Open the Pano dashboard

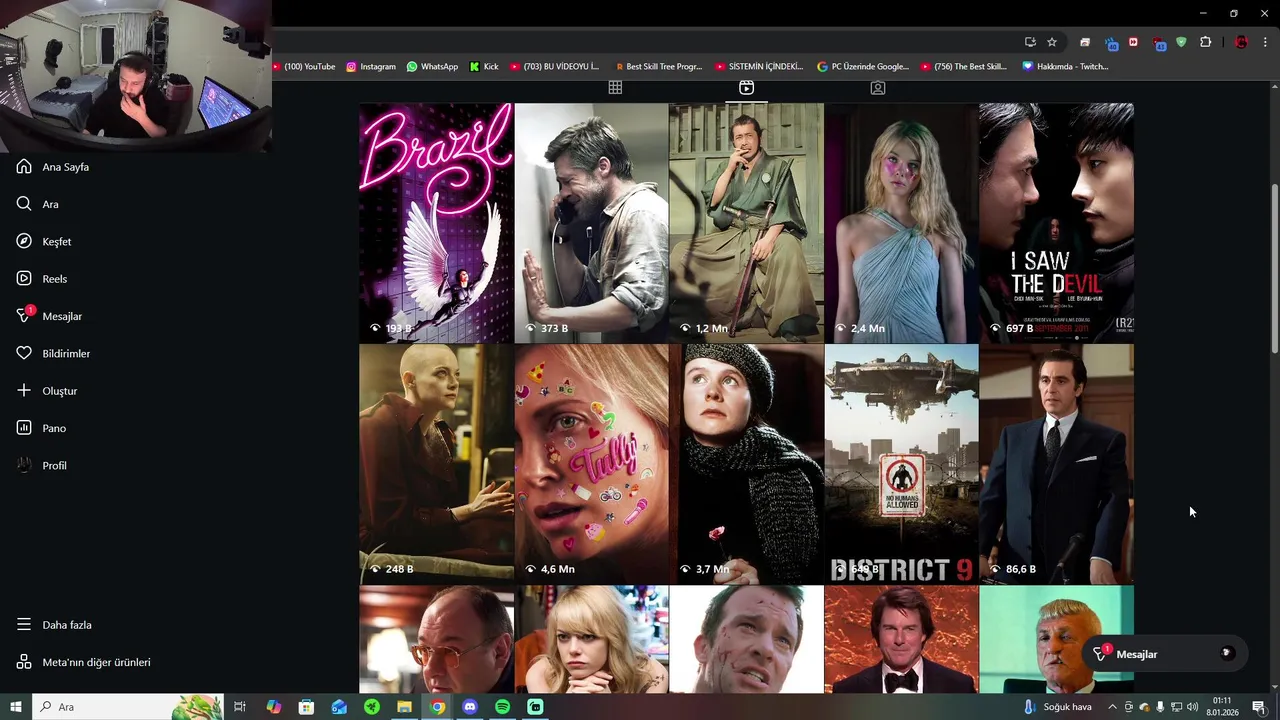41,428
